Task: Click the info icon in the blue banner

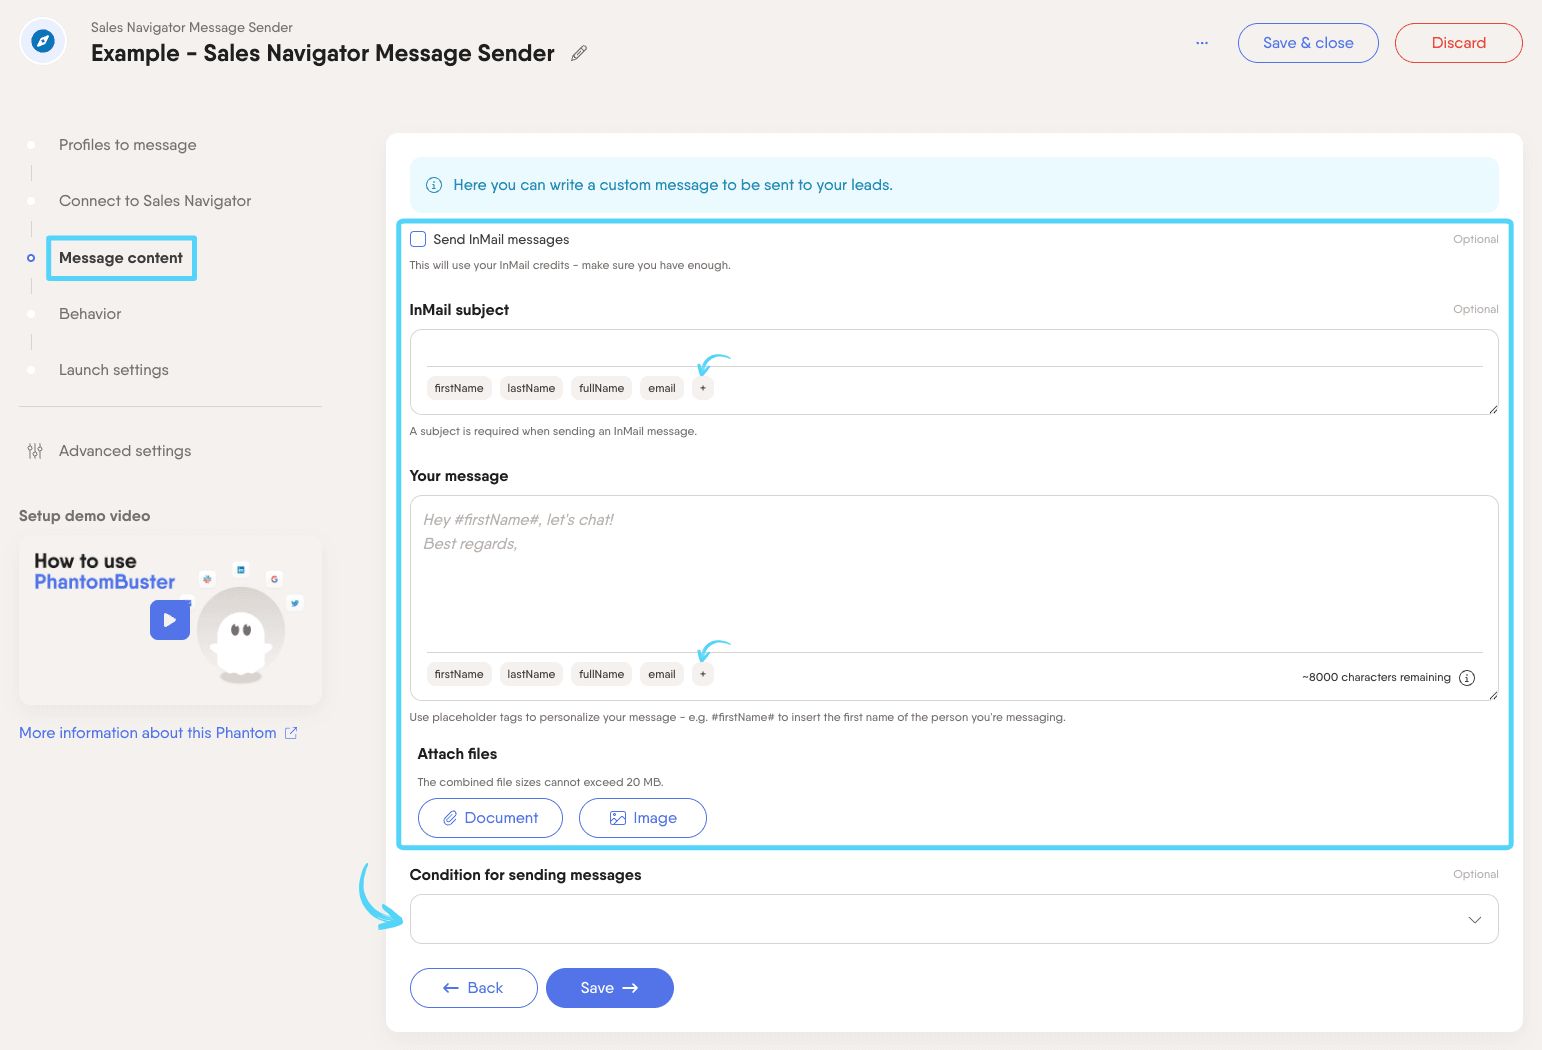Action: (434, 185)
